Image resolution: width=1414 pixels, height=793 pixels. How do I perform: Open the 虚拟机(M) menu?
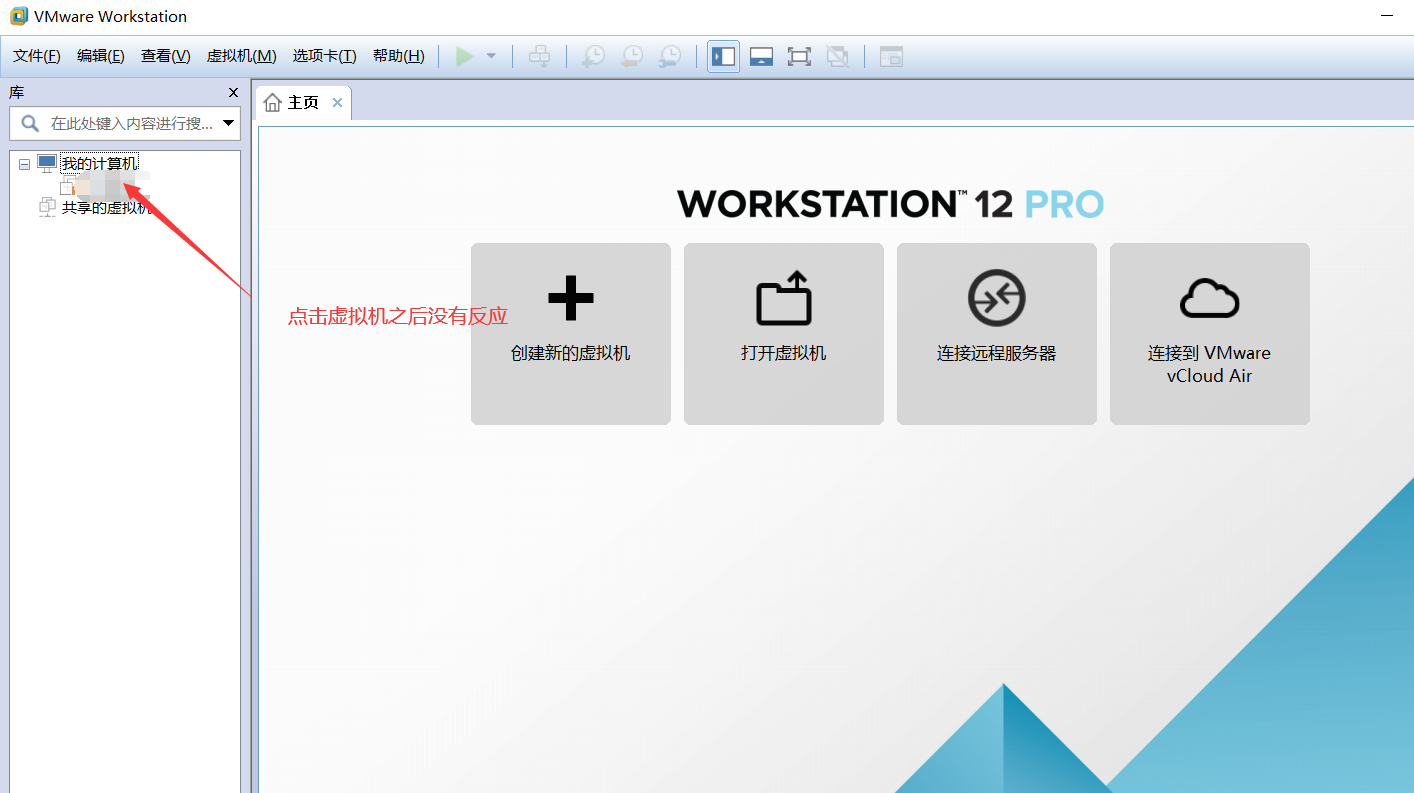[x=242, y=56]
